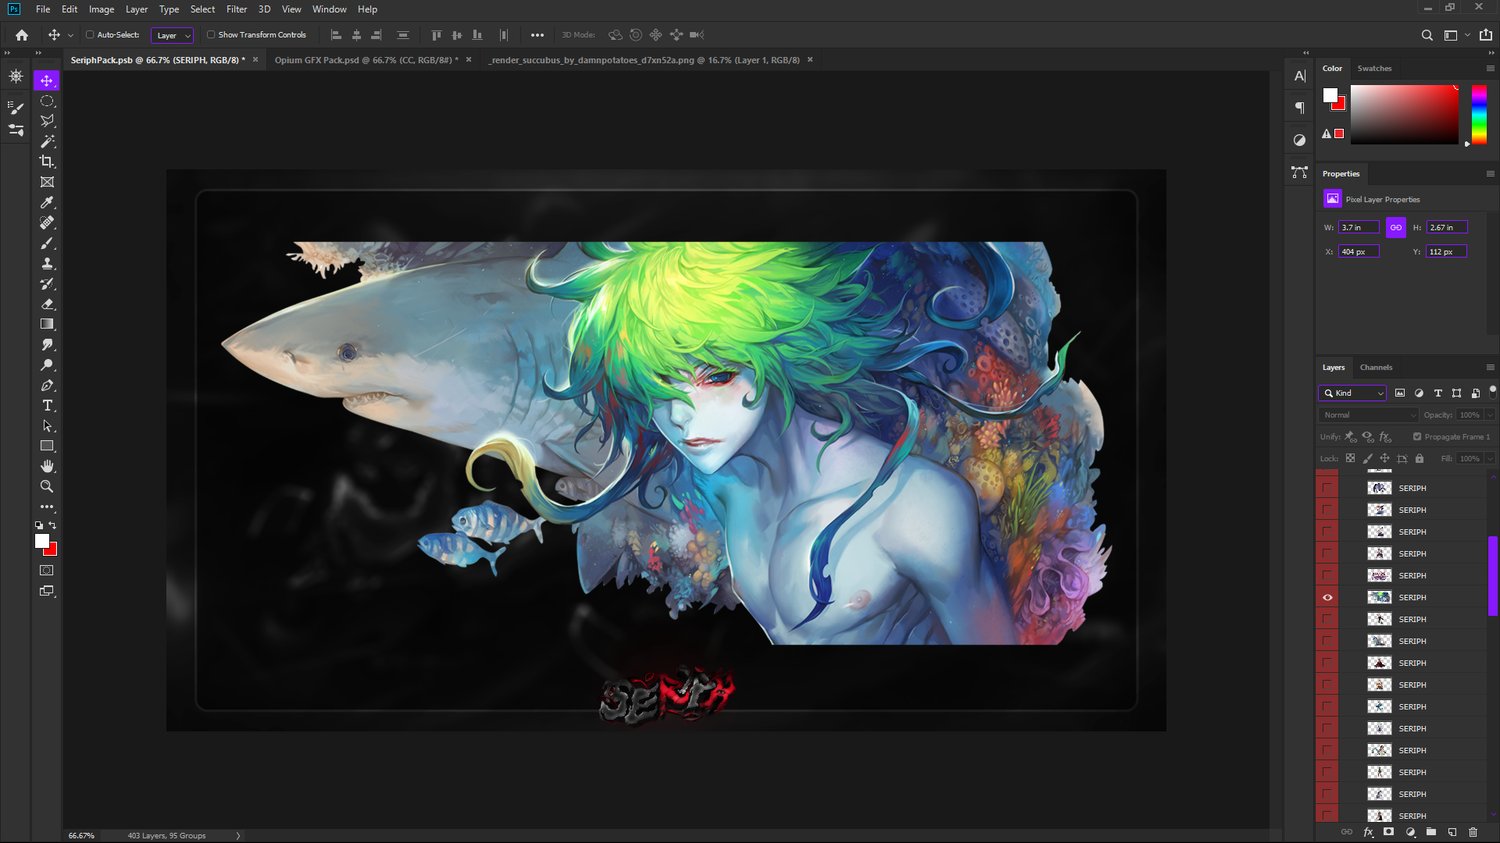The height and width of the screenshot is (843, 1500).
Task: Create a new layer icon
Action: click(1452, 832)
